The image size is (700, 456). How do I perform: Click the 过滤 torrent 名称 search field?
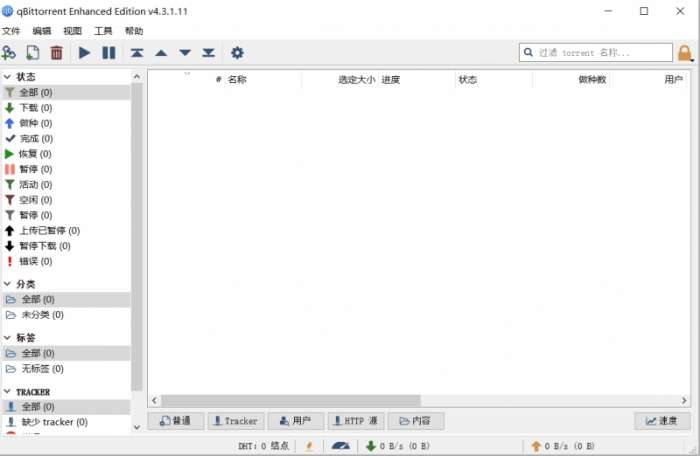(596, 52)
